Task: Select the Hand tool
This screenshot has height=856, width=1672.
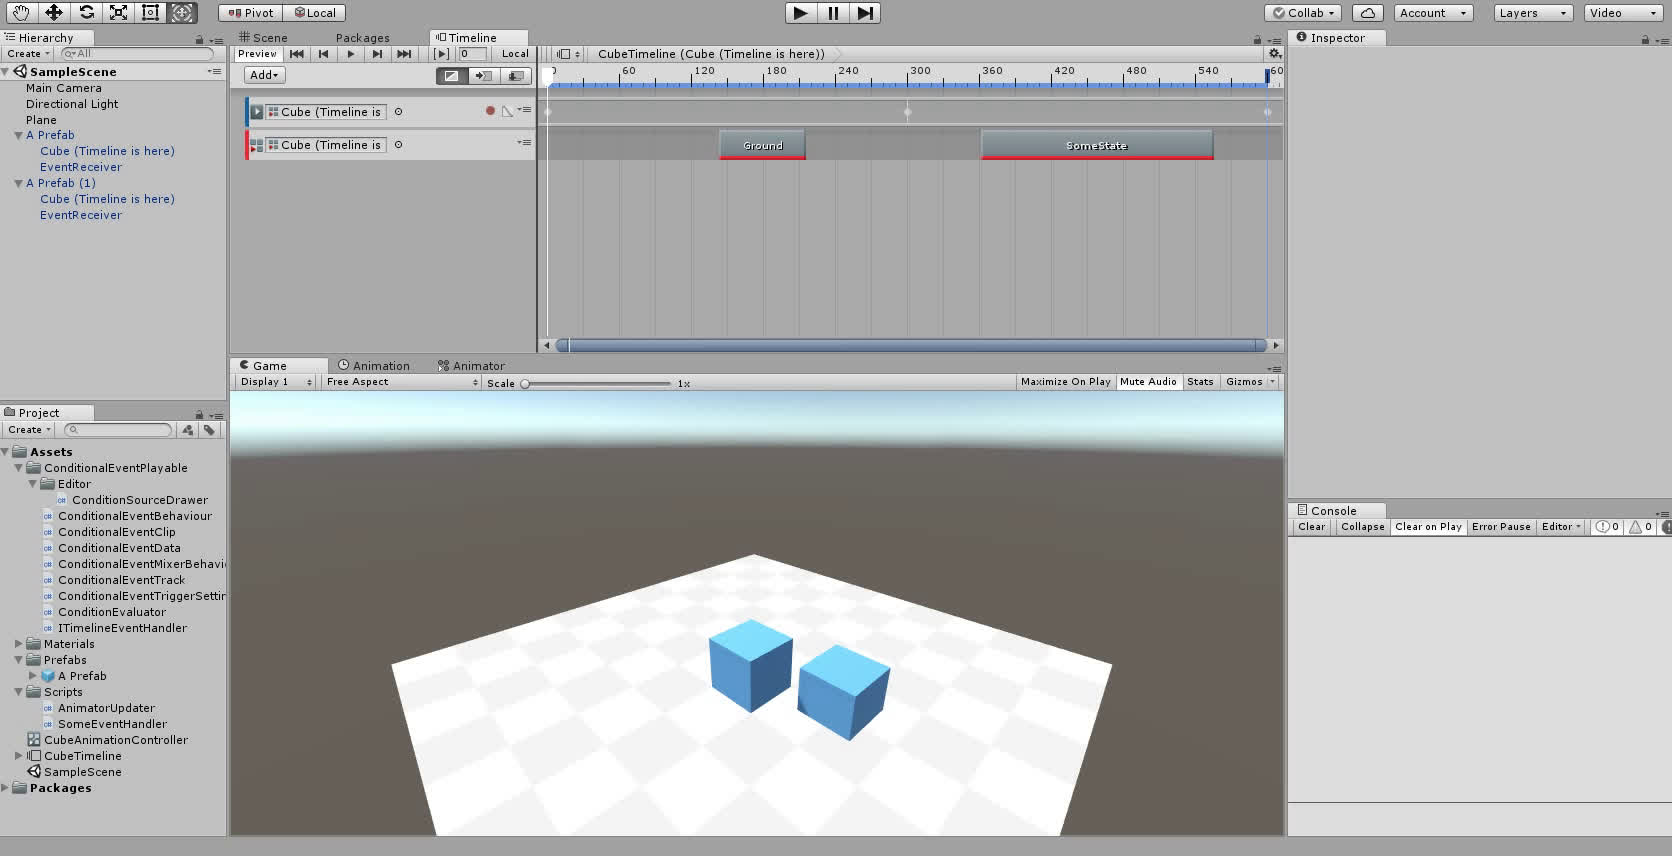Action: pyautogui.click(x=21, y=13)
